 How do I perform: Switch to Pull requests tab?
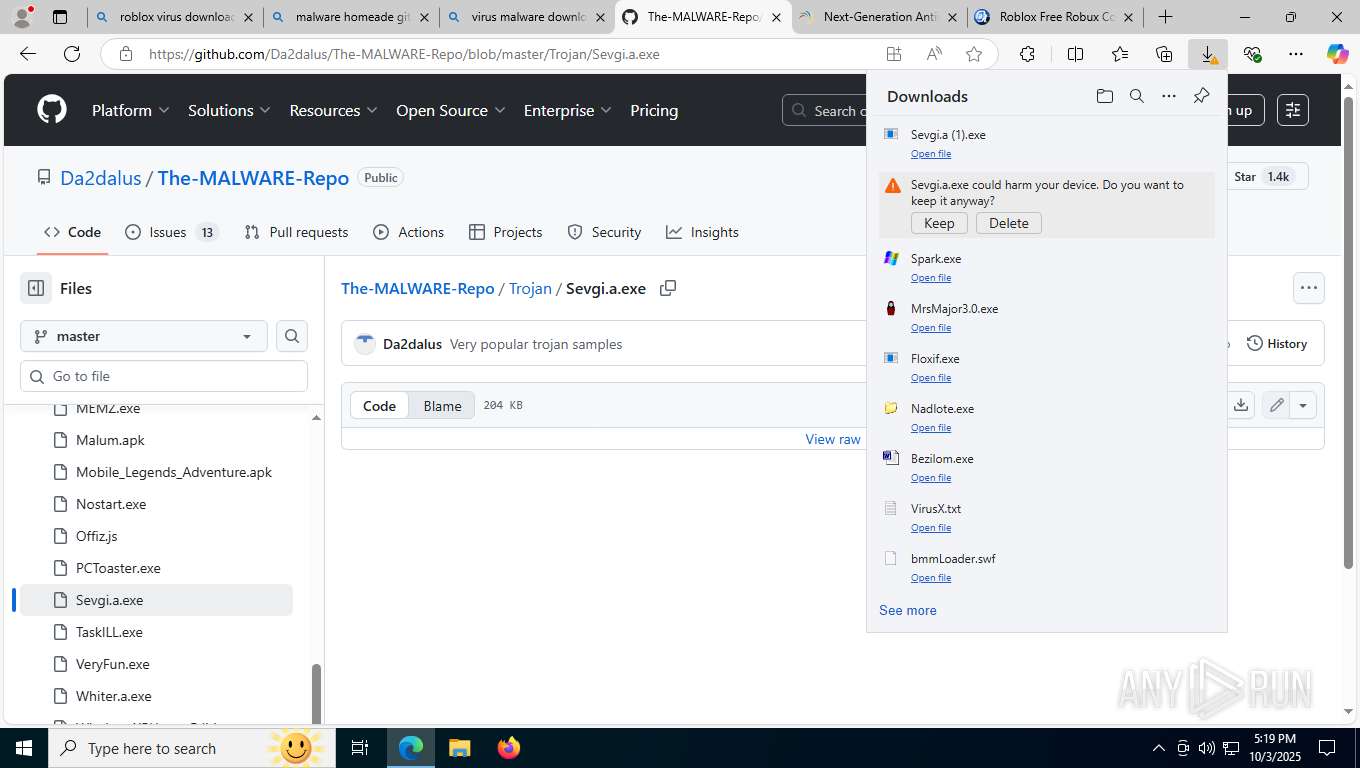tap(296, 232)
